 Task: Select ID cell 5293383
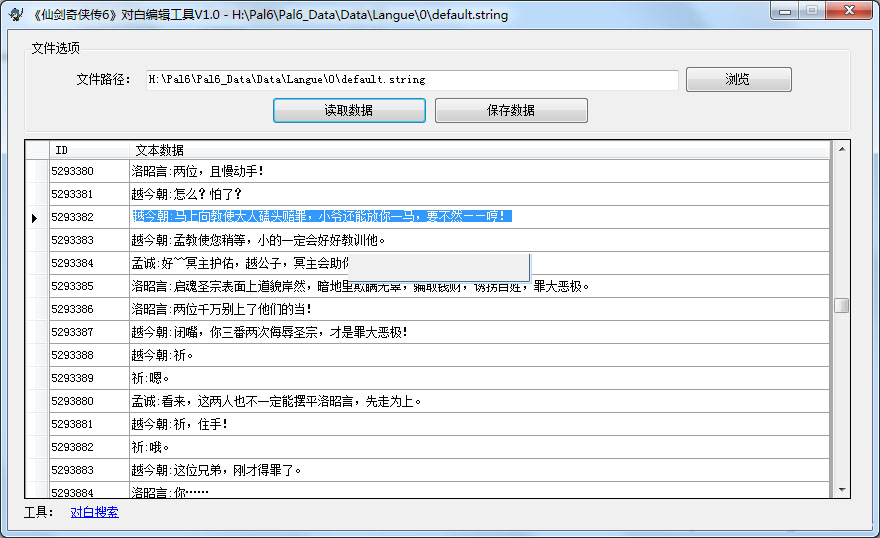coord(89,240)
